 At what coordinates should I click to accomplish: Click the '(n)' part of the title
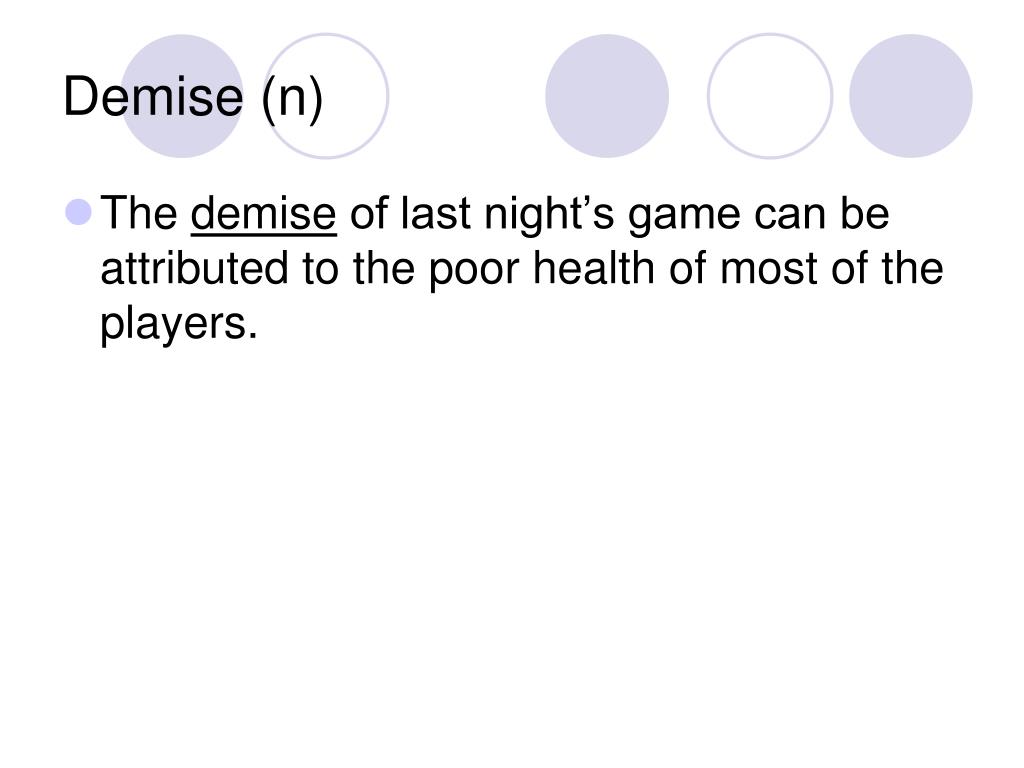point(293,99)
